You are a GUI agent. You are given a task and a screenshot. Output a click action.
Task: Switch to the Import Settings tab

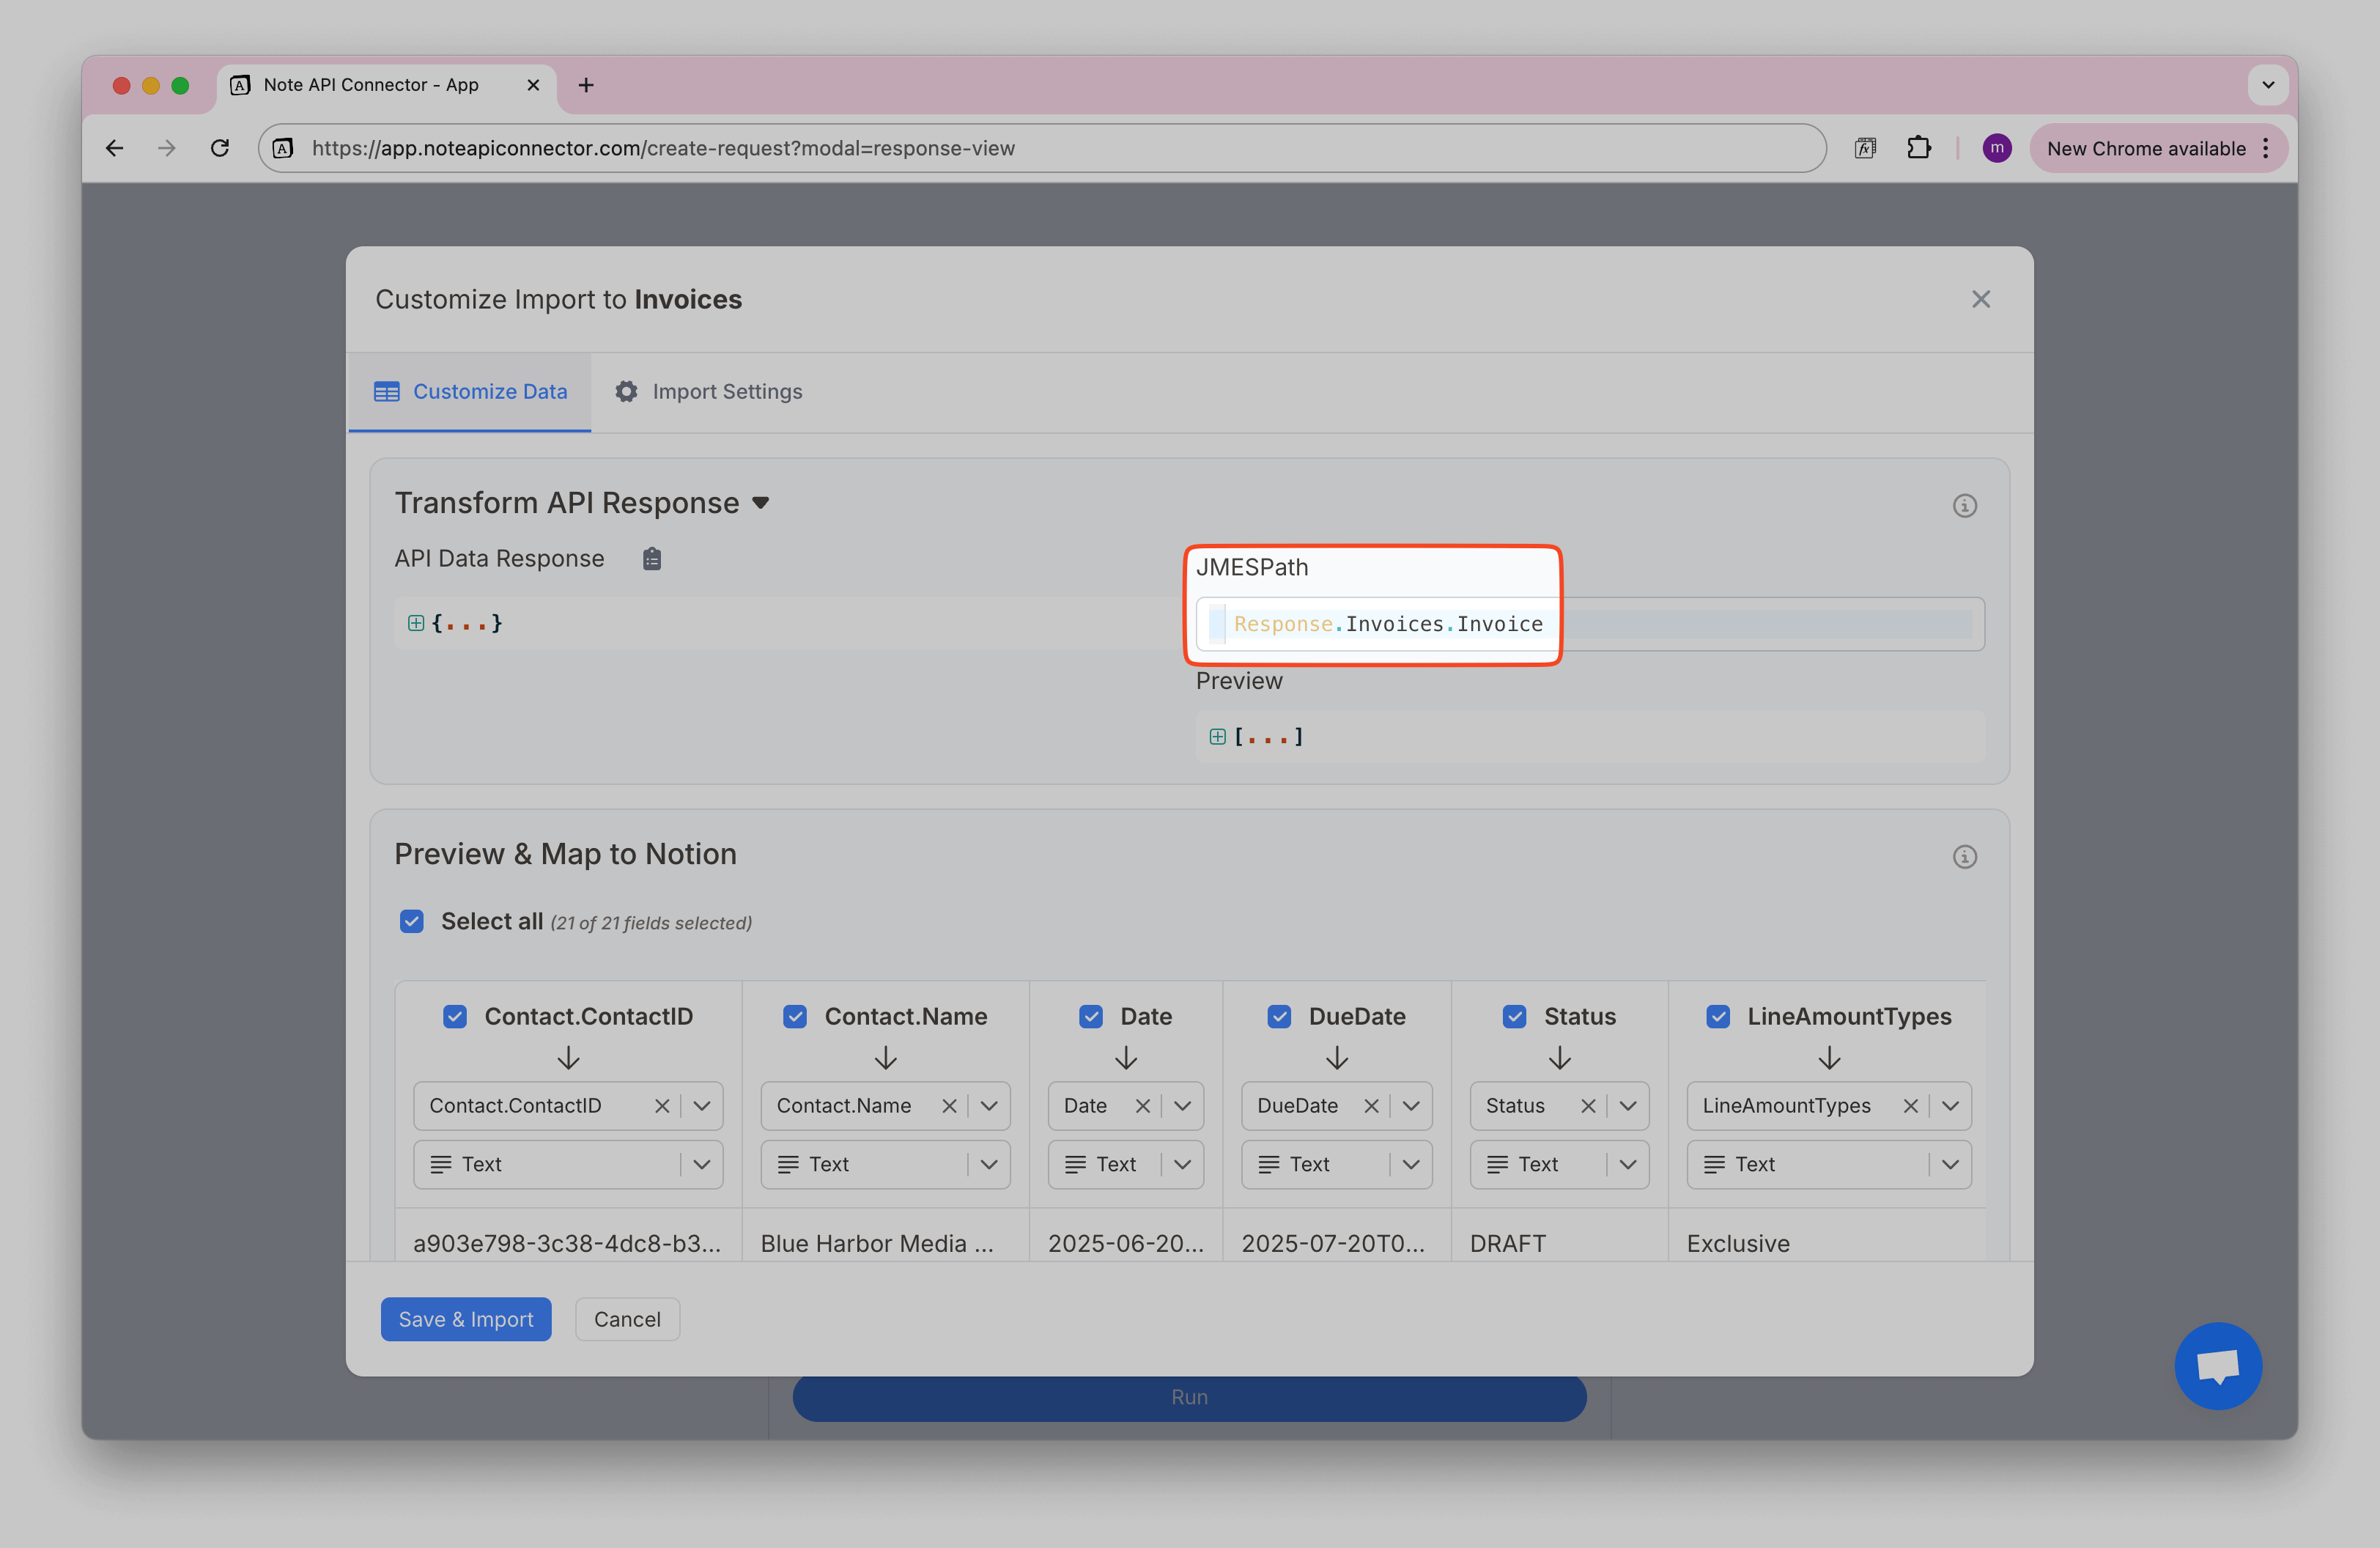[708, 392]
